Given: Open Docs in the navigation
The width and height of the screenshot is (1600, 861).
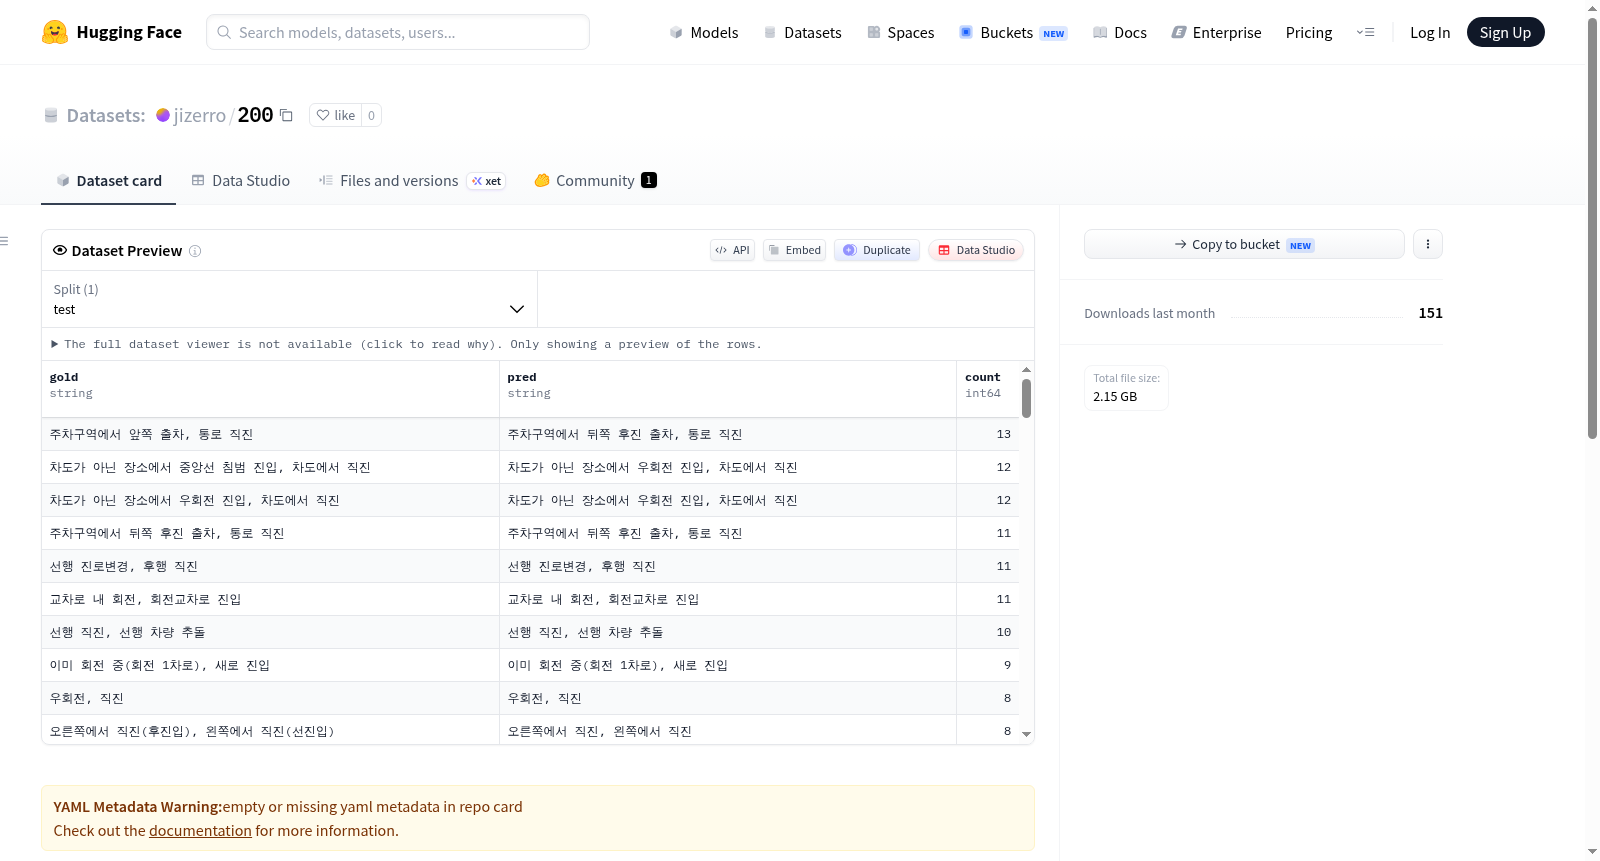Looking at the screenshot, I should coord(1120,32).
